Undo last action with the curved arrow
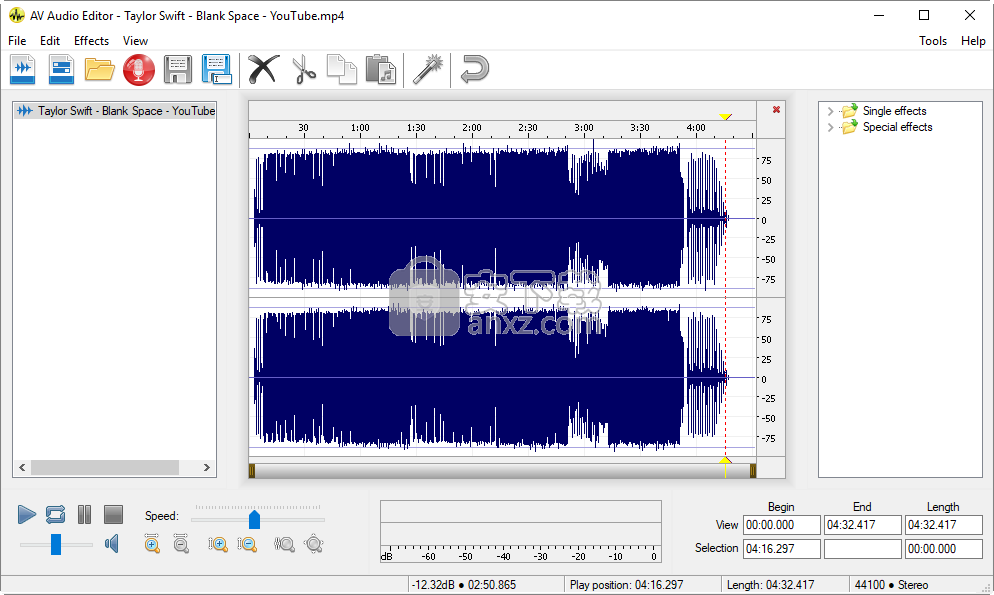The image size is (994, 595). tap(474, 69)
